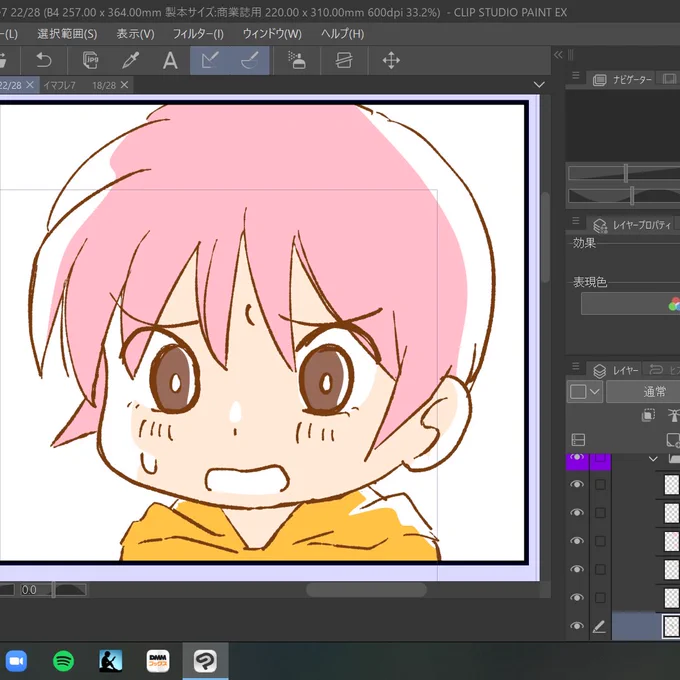The height and width of the screenshot is (680, 680).
Task: Toggle eye of layer directly above selected layer
Action: click(x=577, y=598)
